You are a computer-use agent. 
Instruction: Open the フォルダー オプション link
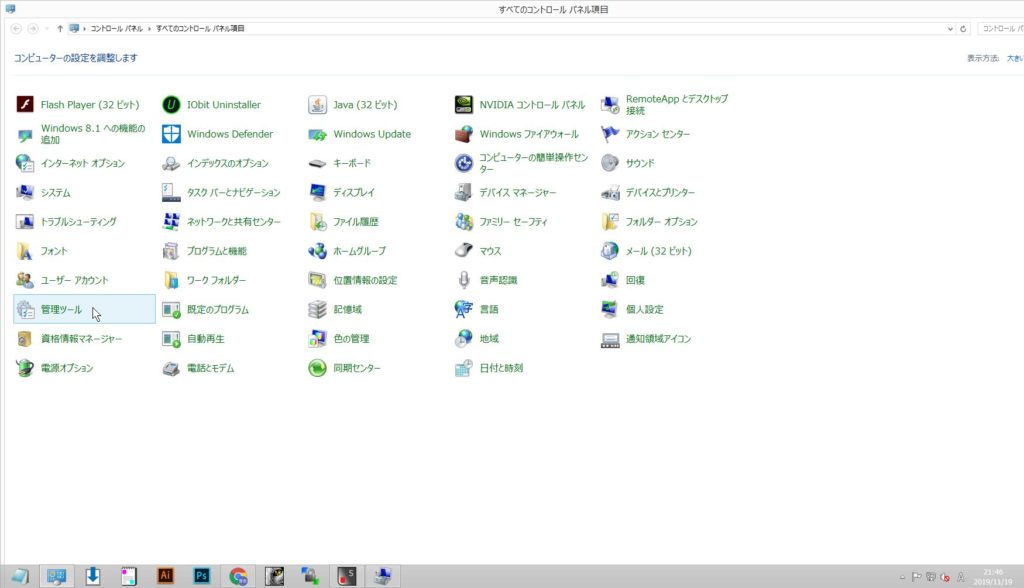click(x=662, y=221)
